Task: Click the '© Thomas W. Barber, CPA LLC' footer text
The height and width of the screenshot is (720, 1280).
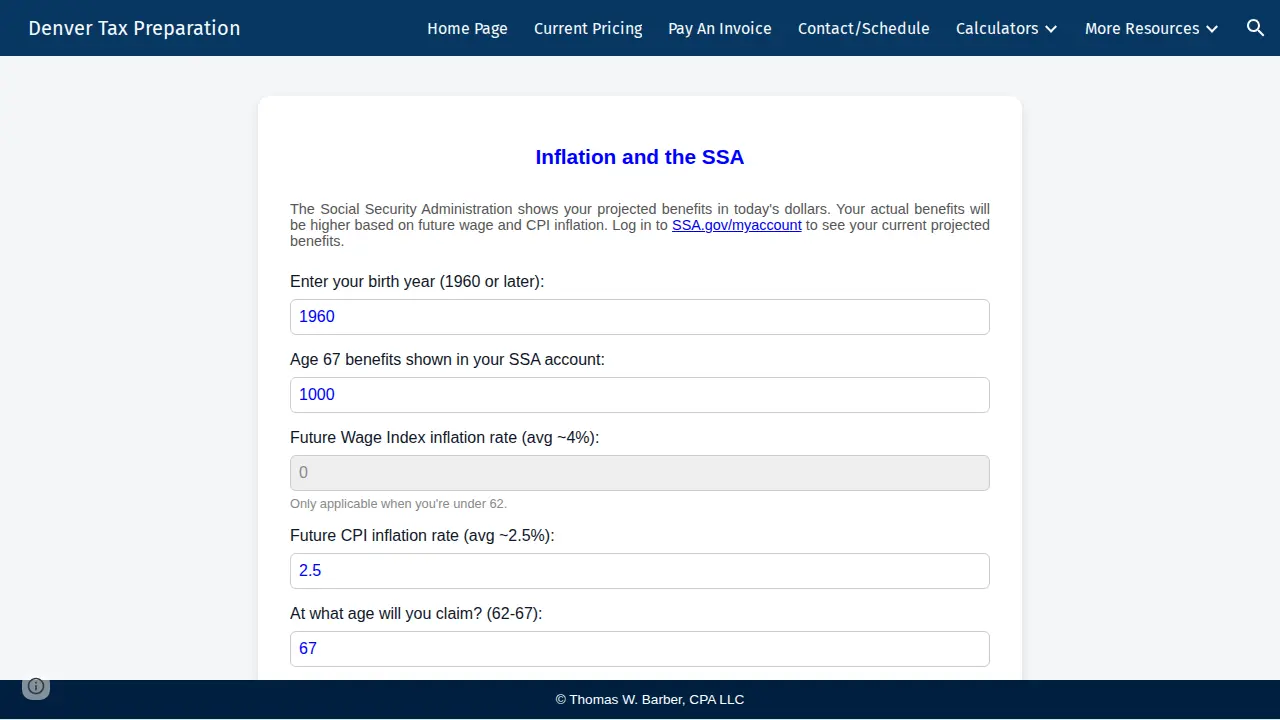Action: [650, 700]
